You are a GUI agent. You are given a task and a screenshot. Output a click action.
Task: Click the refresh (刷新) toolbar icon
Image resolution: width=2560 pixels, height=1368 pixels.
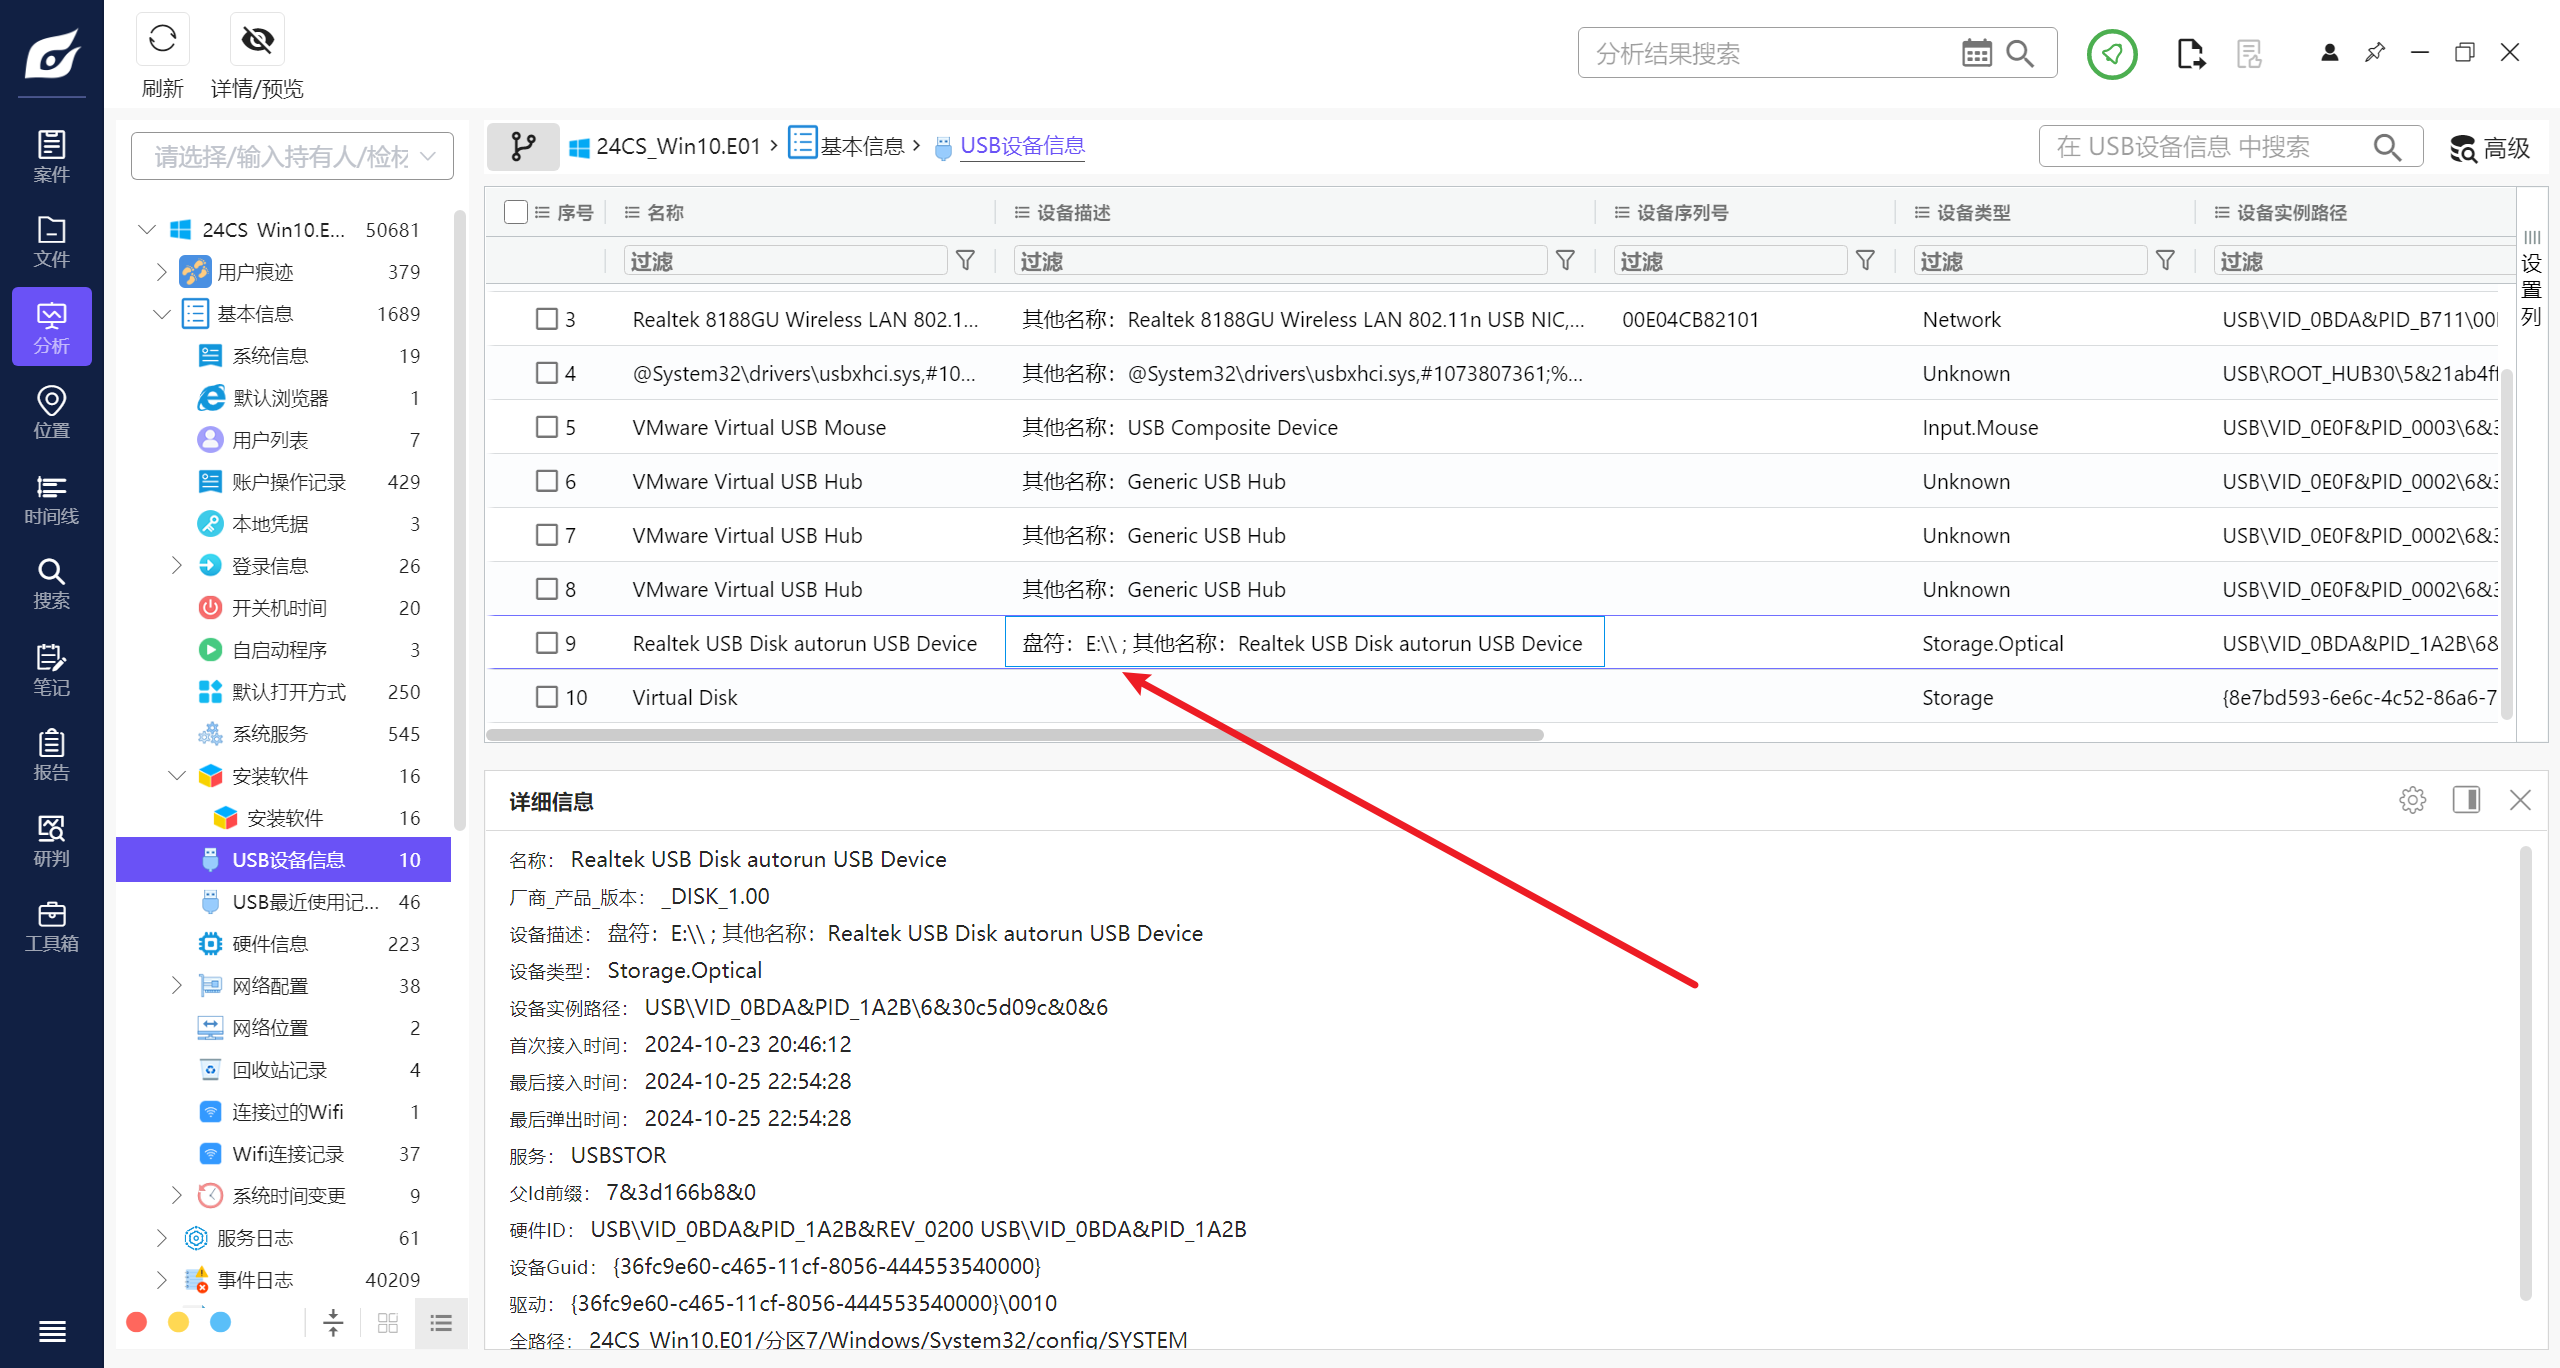pyautogui.click(x=162, y=40)
